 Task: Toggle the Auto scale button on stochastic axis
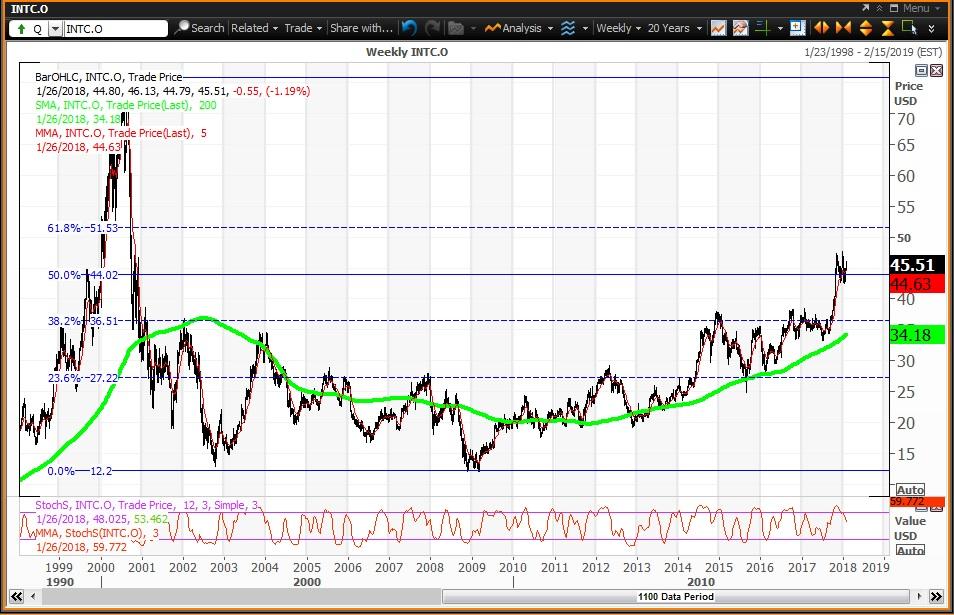click(910, 550)
